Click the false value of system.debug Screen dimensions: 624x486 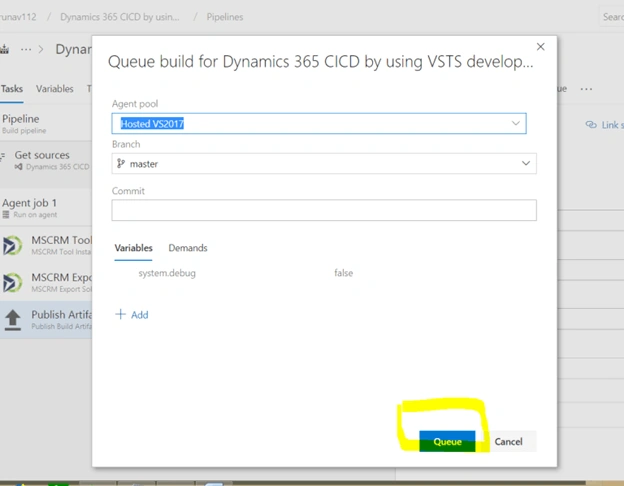(x=343, y=273)
